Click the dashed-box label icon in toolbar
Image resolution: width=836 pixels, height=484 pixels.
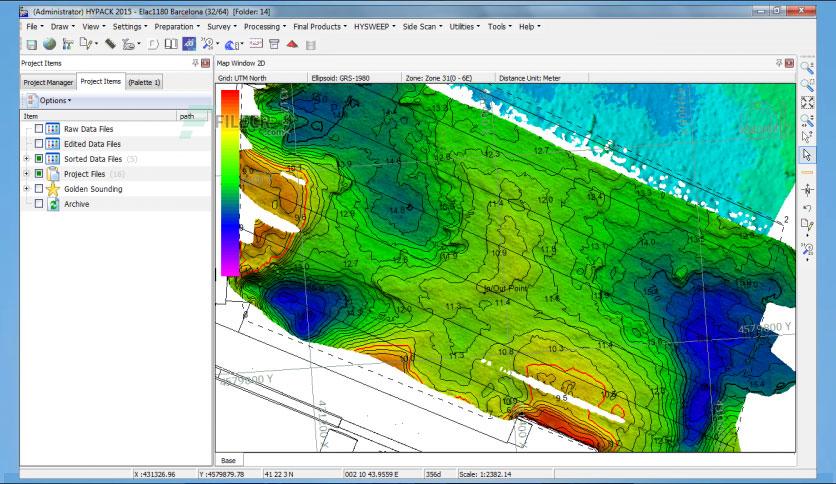tap(256, 44)
